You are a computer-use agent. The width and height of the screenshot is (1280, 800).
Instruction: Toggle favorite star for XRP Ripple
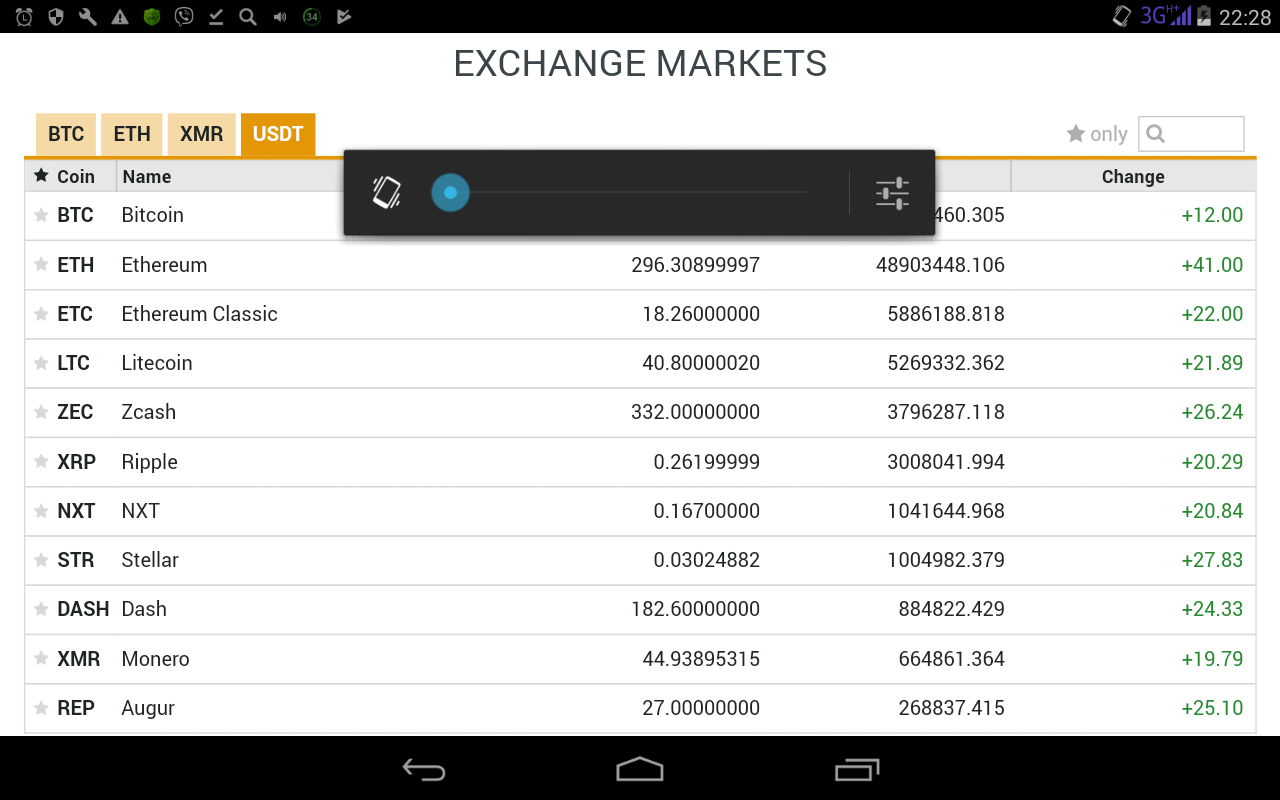(41, 462)
